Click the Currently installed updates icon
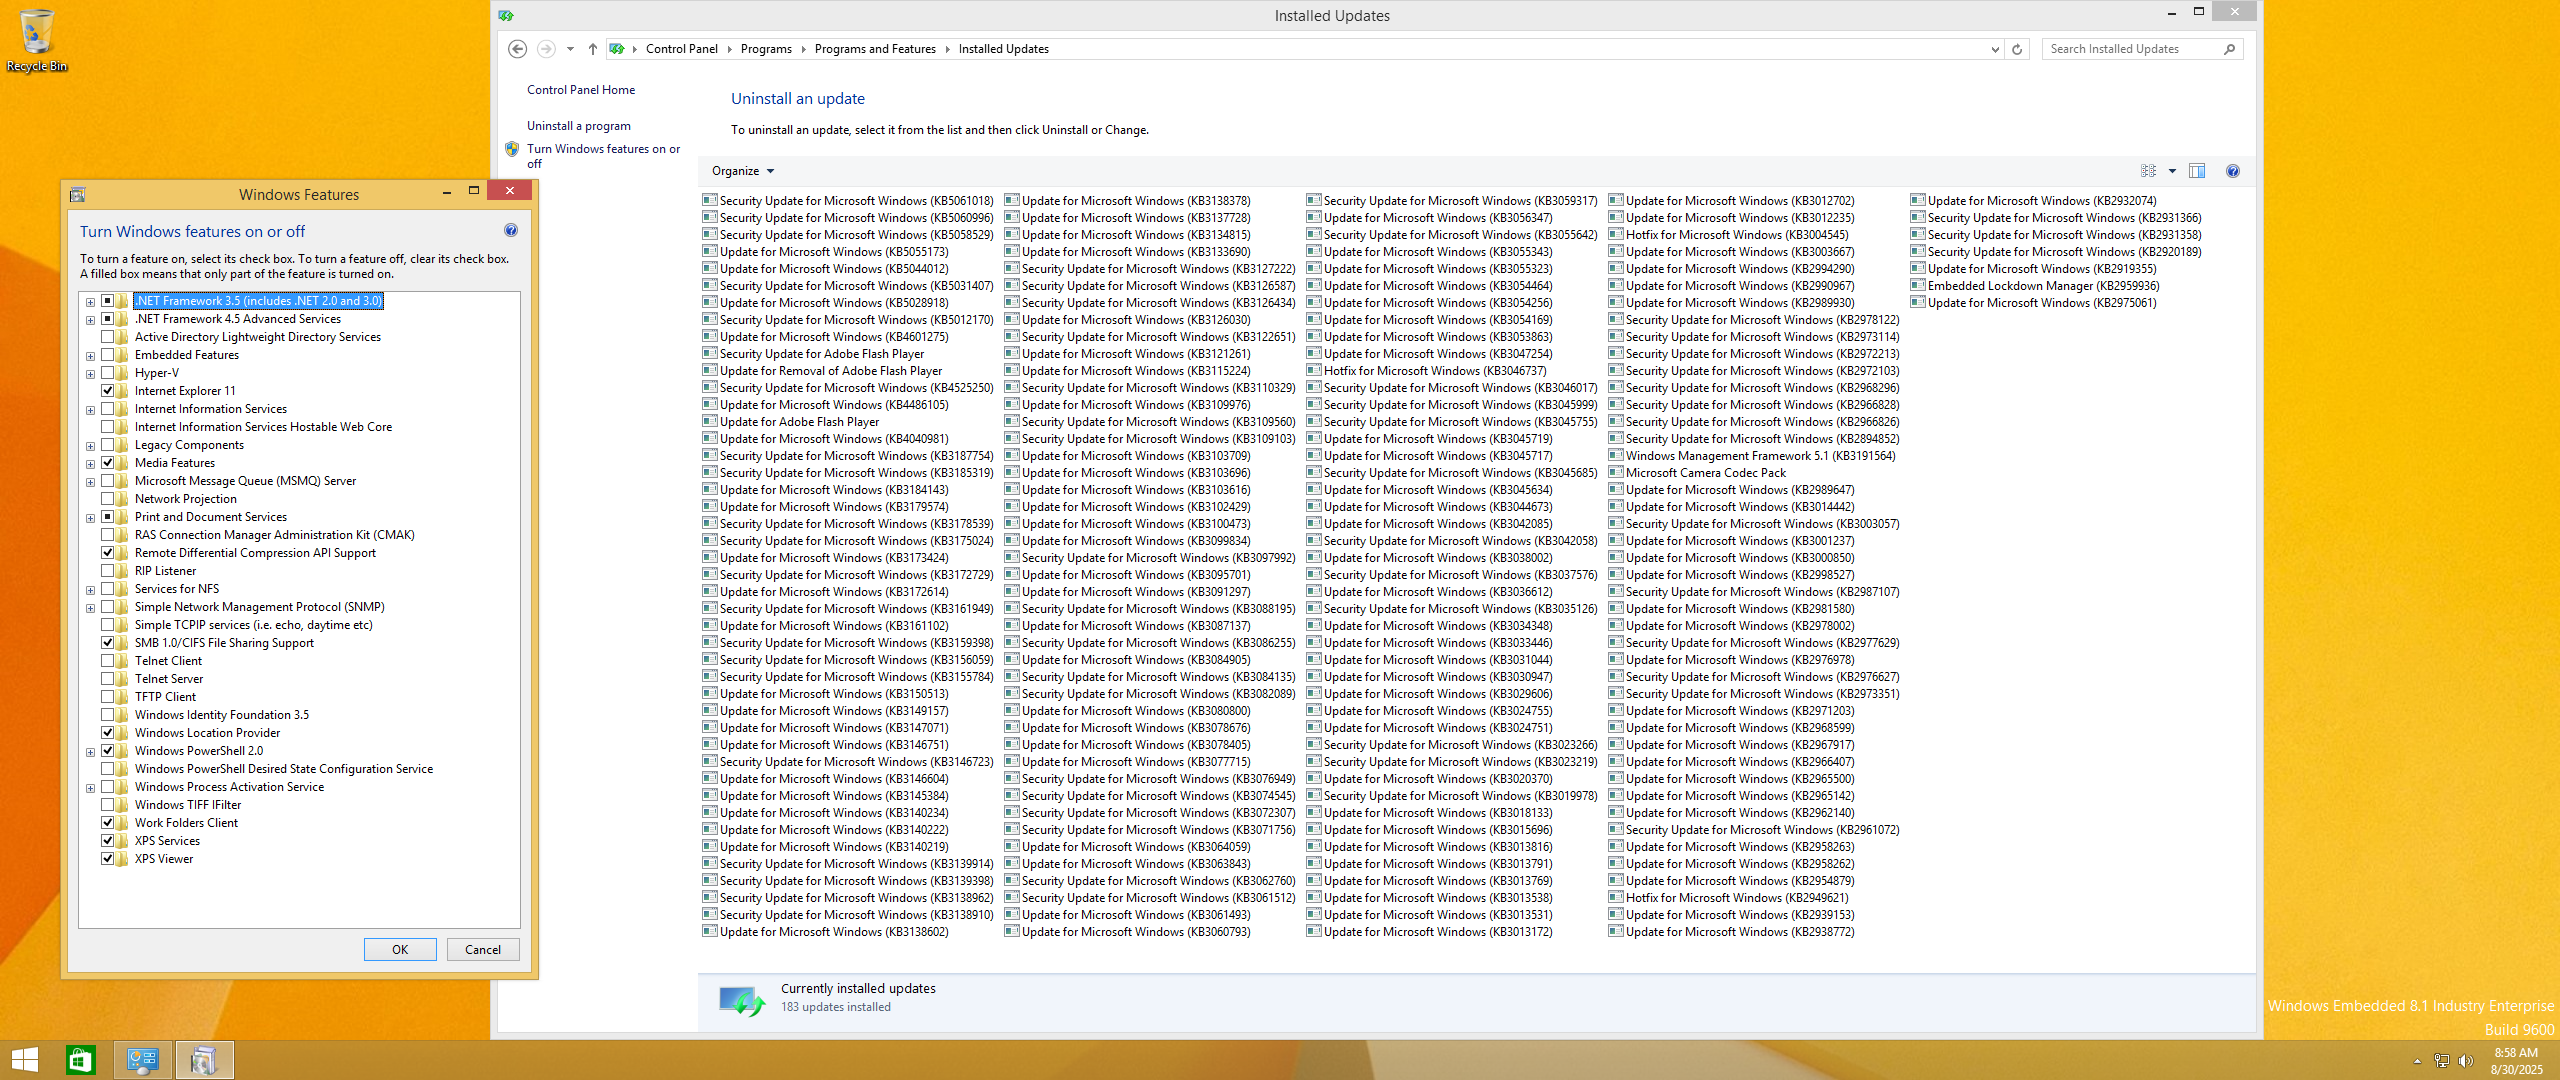The height and width of the screenshot is (1080, 2560). pos(742,999)
